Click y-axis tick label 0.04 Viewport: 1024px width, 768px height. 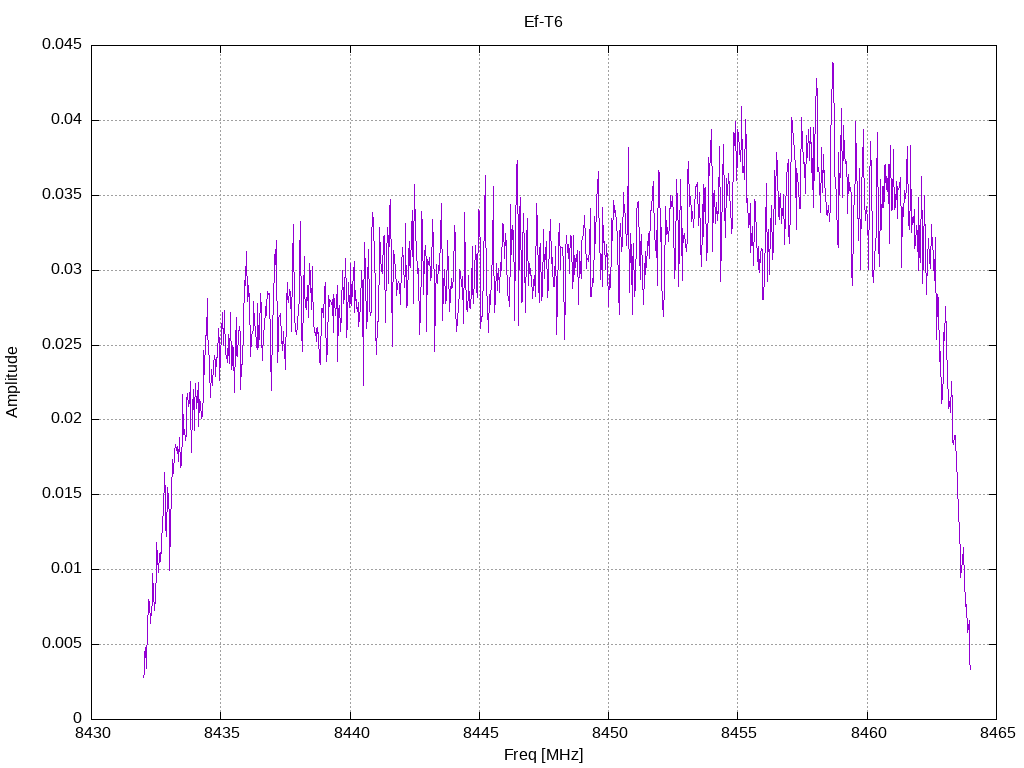(67, 120)
